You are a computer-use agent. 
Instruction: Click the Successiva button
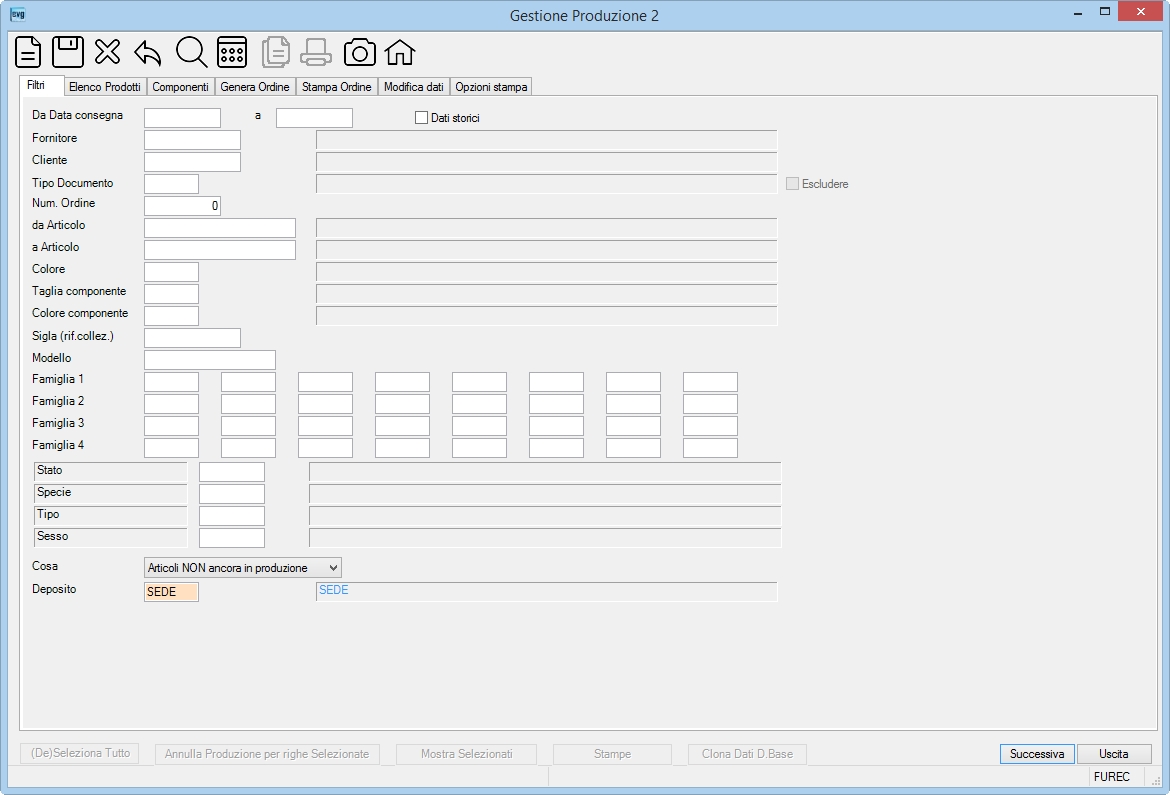click(x=1037, y=754)
